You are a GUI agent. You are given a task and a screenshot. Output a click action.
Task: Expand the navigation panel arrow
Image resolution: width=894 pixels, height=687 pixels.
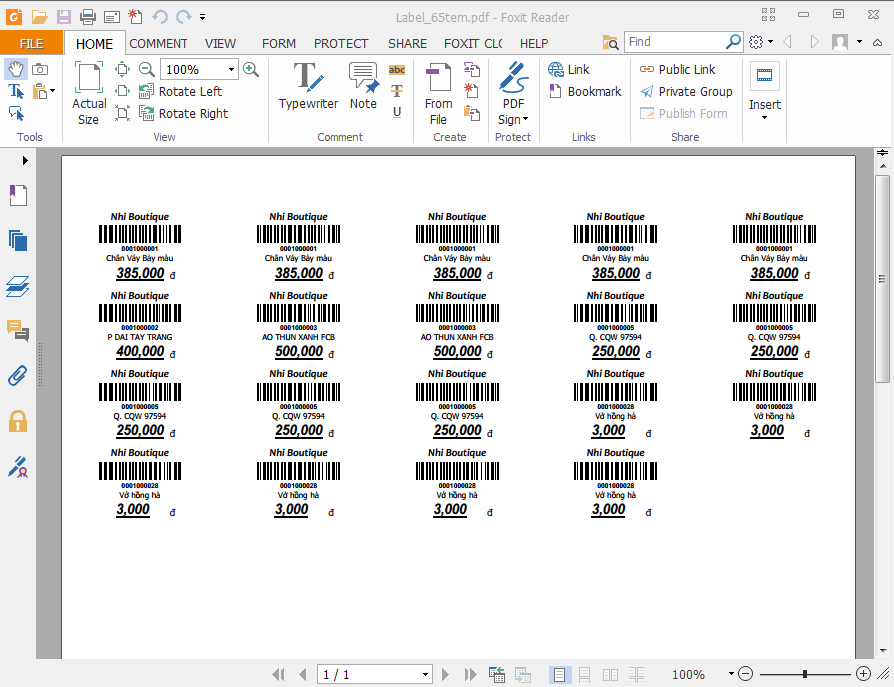pos(25,160)
